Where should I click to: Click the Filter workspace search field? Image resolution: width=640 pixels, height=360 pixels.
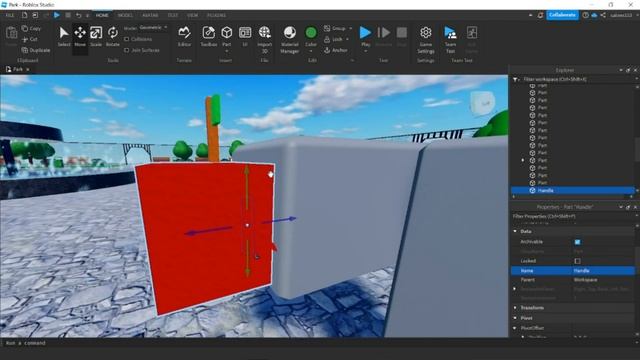click(576, 79)
